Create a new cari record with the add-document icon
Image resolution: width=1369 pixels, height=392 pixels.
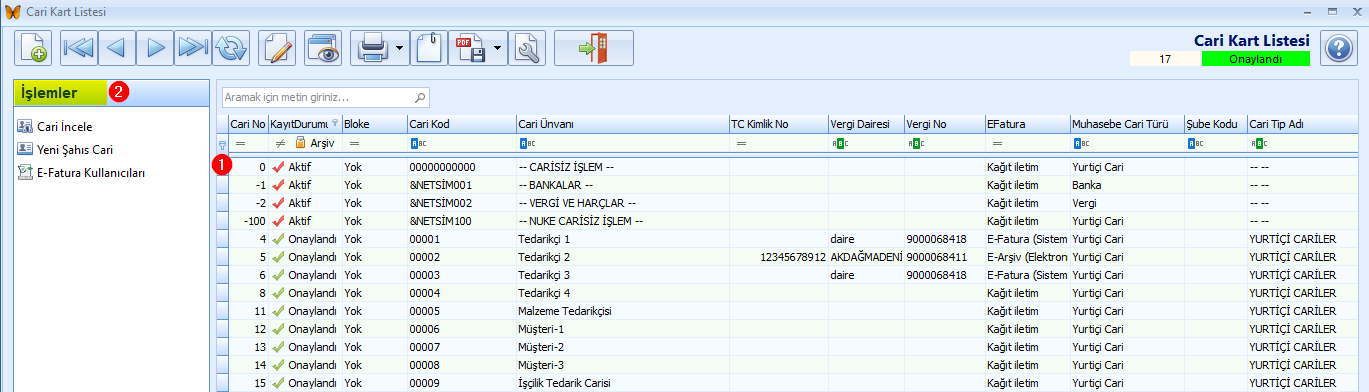click(x=33, y=47)
